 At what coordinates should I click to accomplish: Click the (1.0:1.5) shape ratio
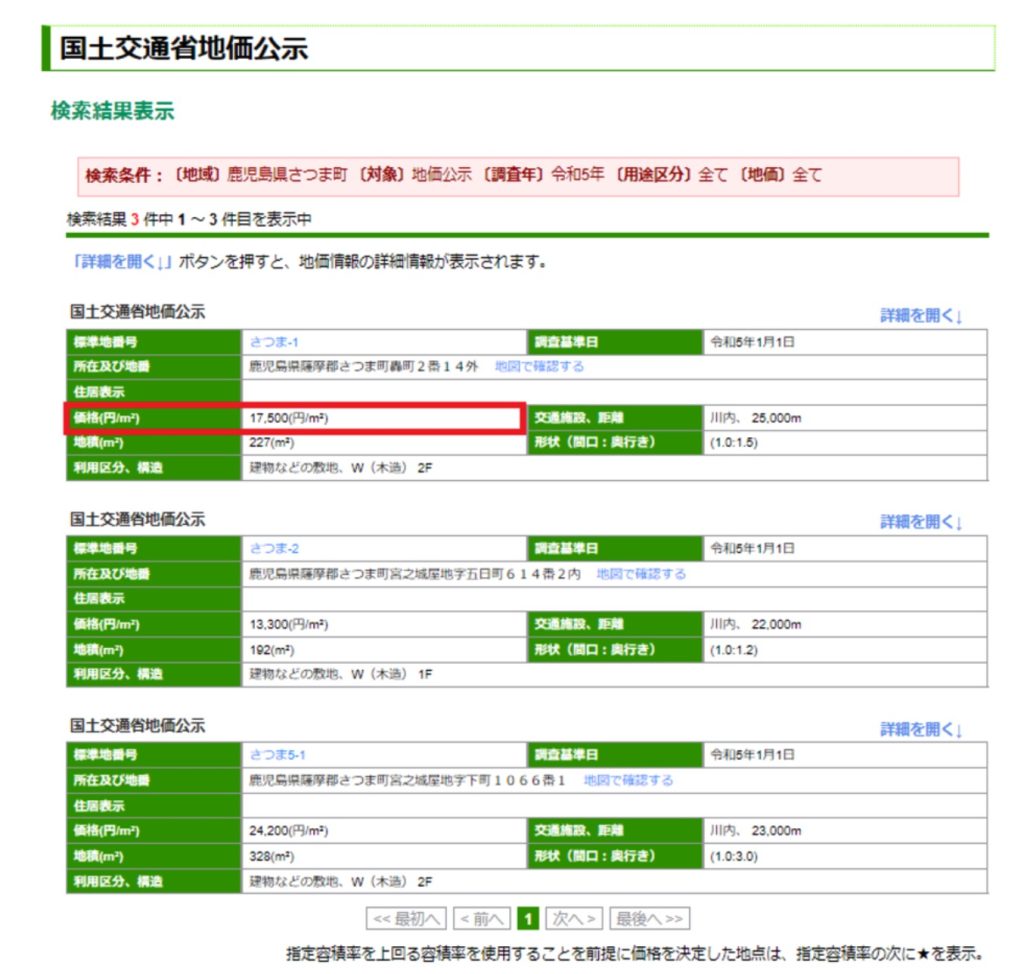pyautogui.click(x=734, y=443)
